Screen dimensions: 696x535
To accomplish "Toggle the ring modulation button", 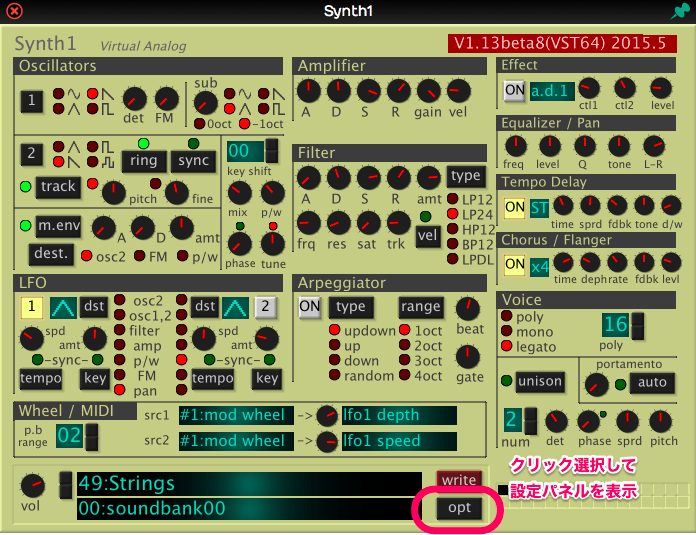I will 144,161.
